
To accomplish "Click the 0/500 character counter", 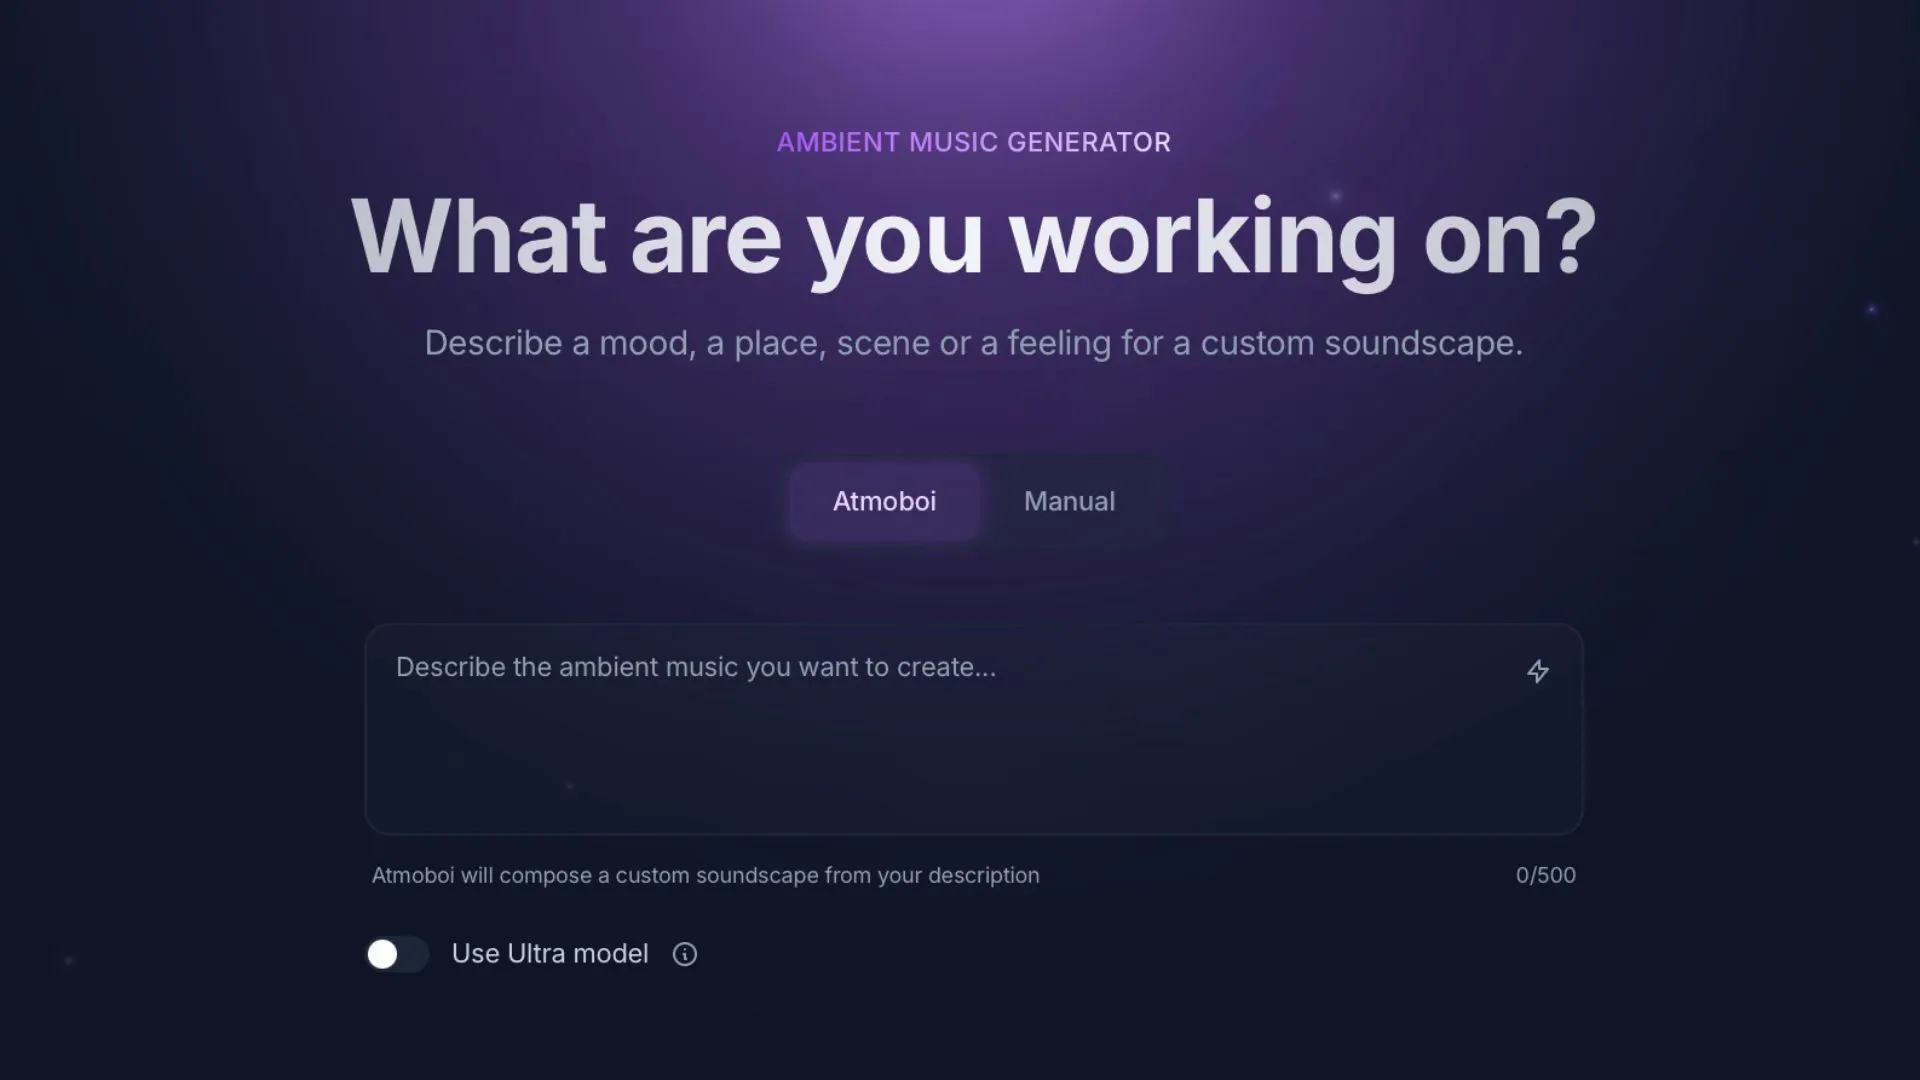I will click(x=1545, y=875).
